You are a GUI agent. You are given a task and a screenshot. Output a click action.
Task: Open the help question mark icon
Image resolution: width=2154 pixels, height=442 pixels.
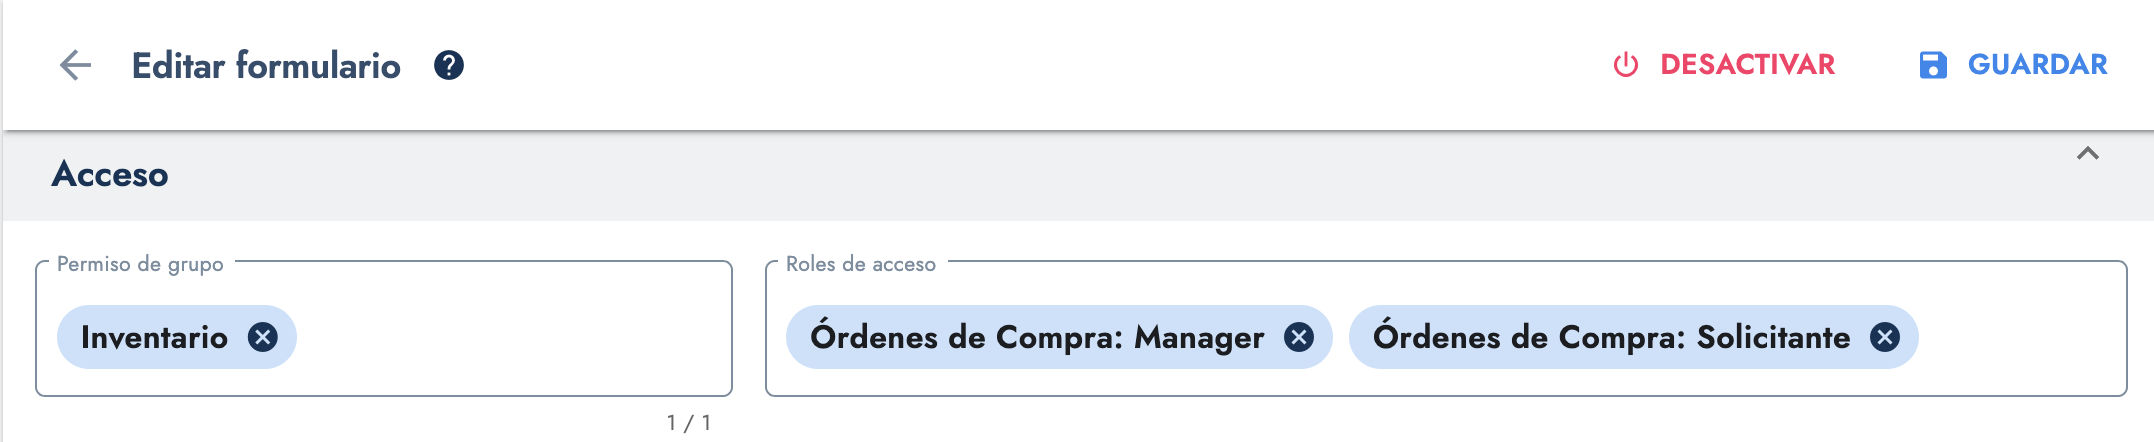point(449,66)
